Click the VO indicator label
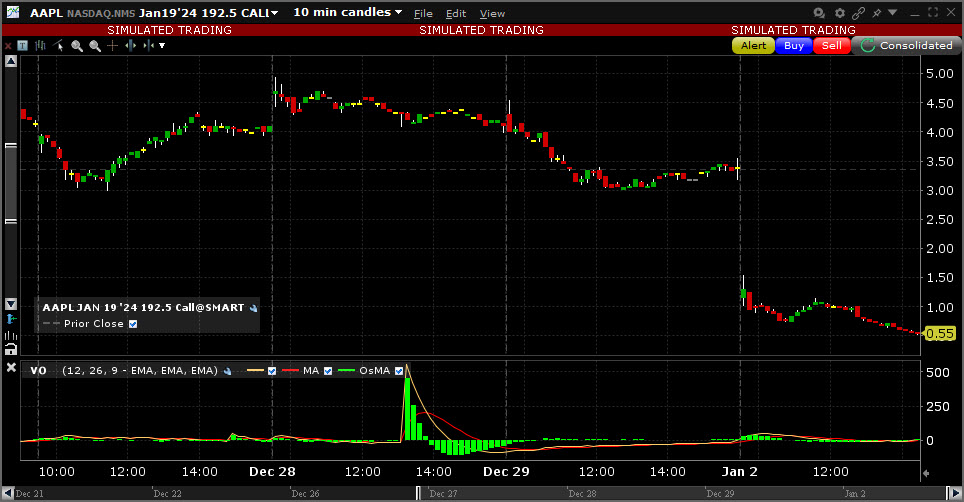964x502 pixels. [x=38, y=371]
